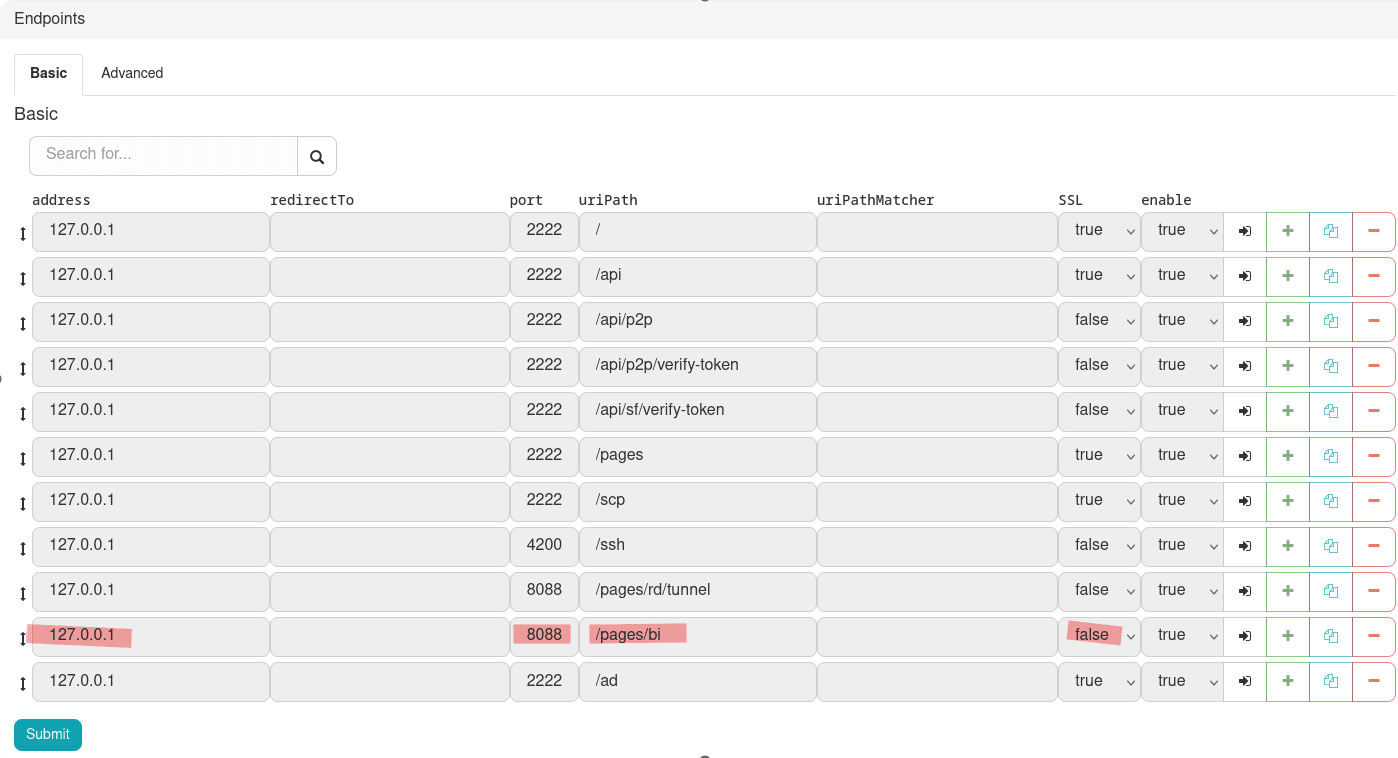Click the login arrow icon for / row
1398x758 pixels.
coord(1244,231)
